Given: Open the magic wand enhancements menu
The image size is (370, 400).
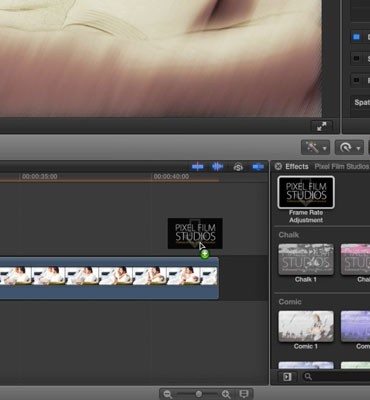Looking at the screenshot, I should 315,147.
